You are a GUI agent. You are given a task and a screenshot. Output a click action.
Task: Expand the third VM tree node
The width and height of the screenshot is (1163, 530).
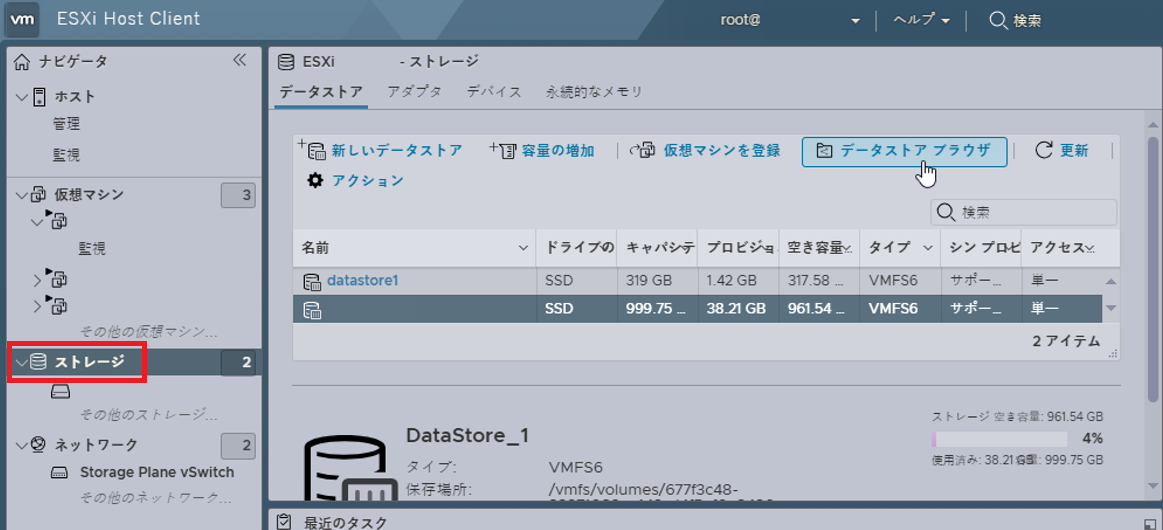pyautogui.click(x=37, y=305)
